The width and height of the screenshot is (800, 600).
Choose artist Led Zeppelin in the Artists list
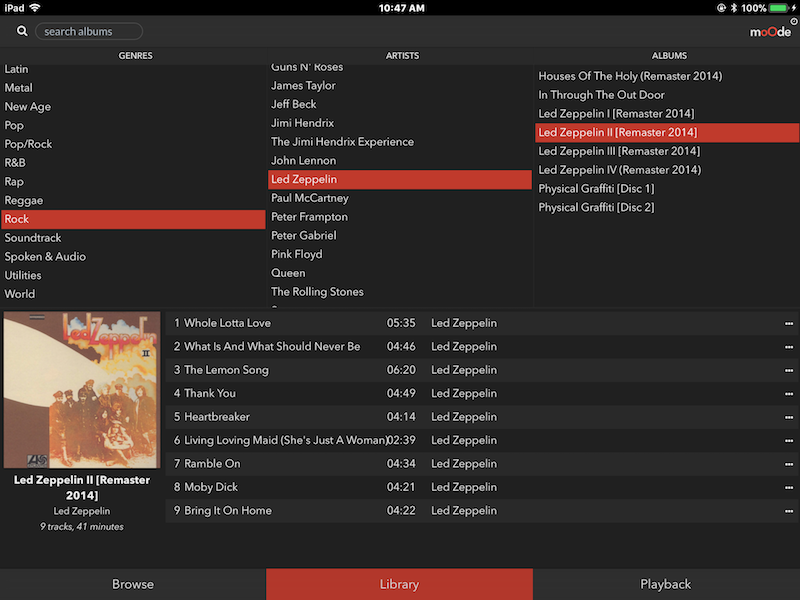399,180
